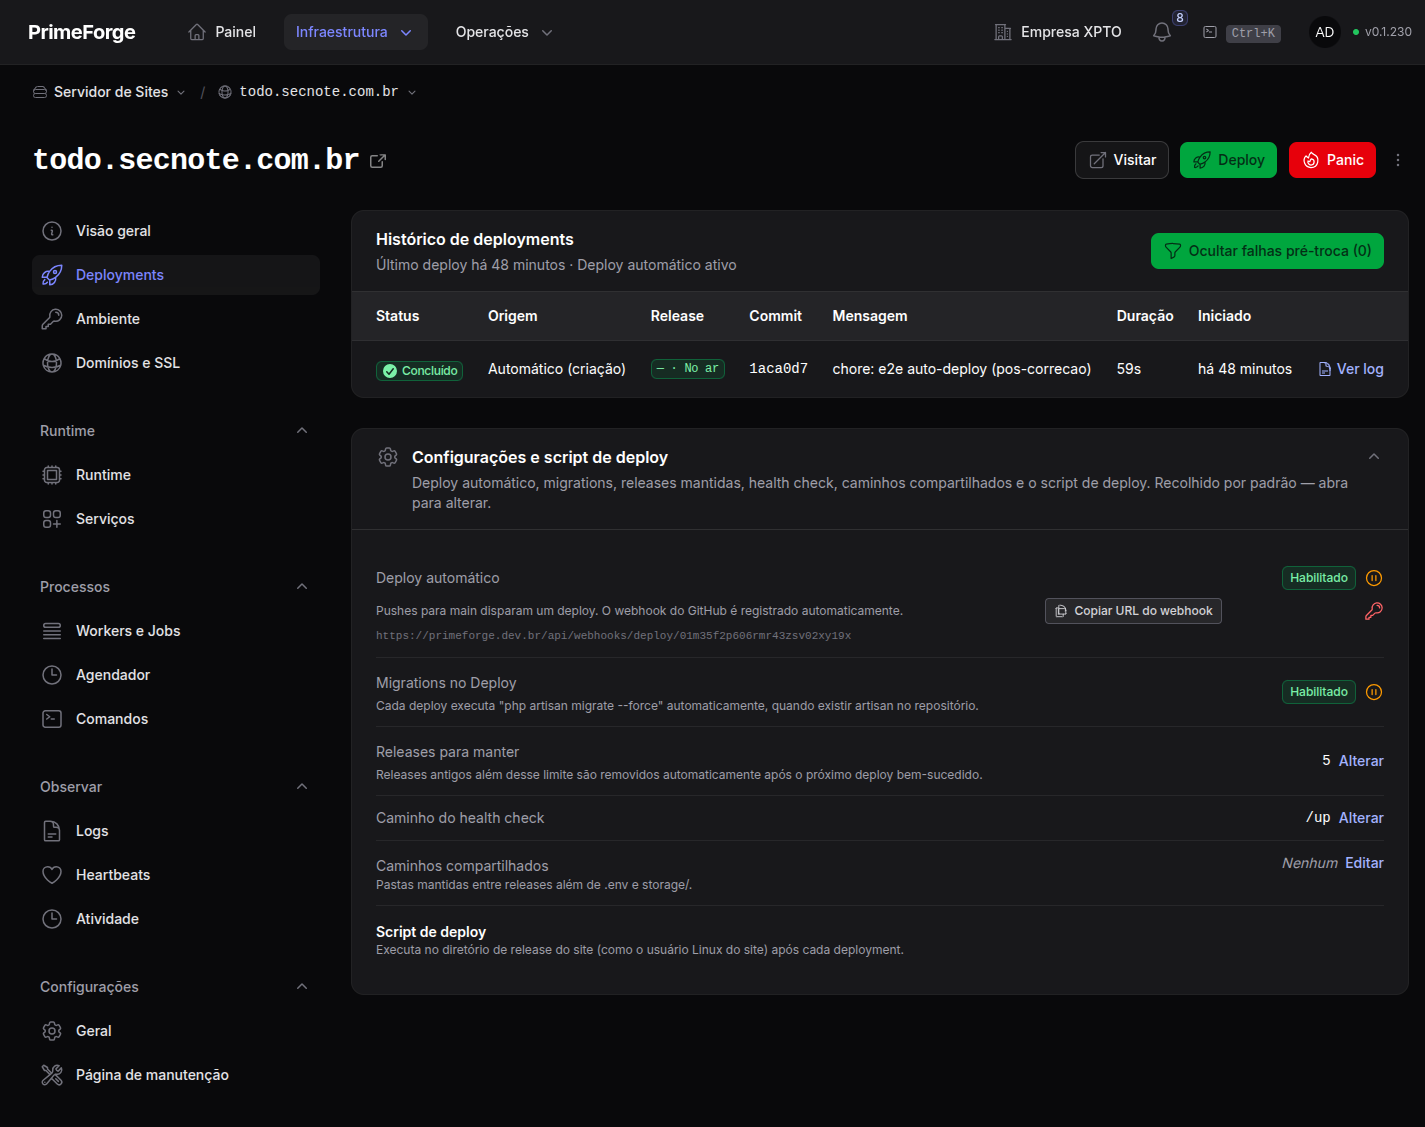Open the Runtime sidebar item with chip icon
Viewport: 1425px width, 1127px height.
coord(176,475)
